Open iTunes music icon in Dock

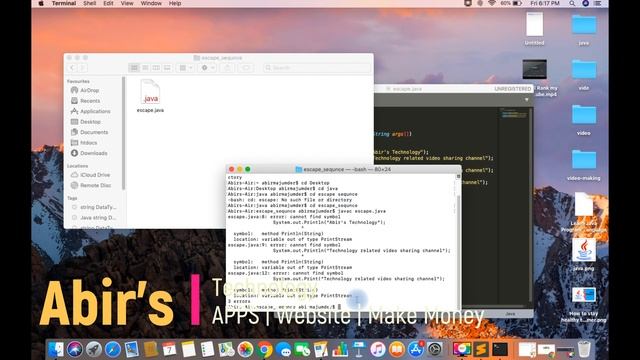pos(378,350)
